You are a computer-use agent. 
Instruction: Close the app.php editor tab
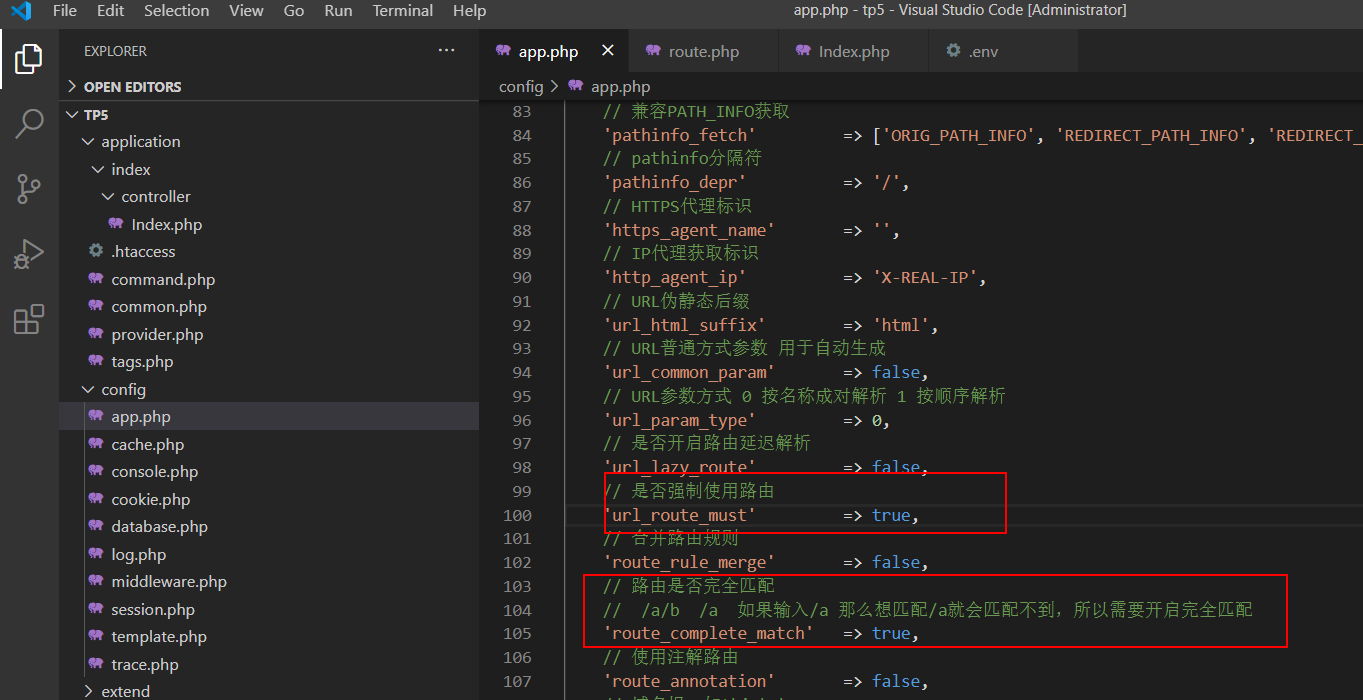[607, 51]
